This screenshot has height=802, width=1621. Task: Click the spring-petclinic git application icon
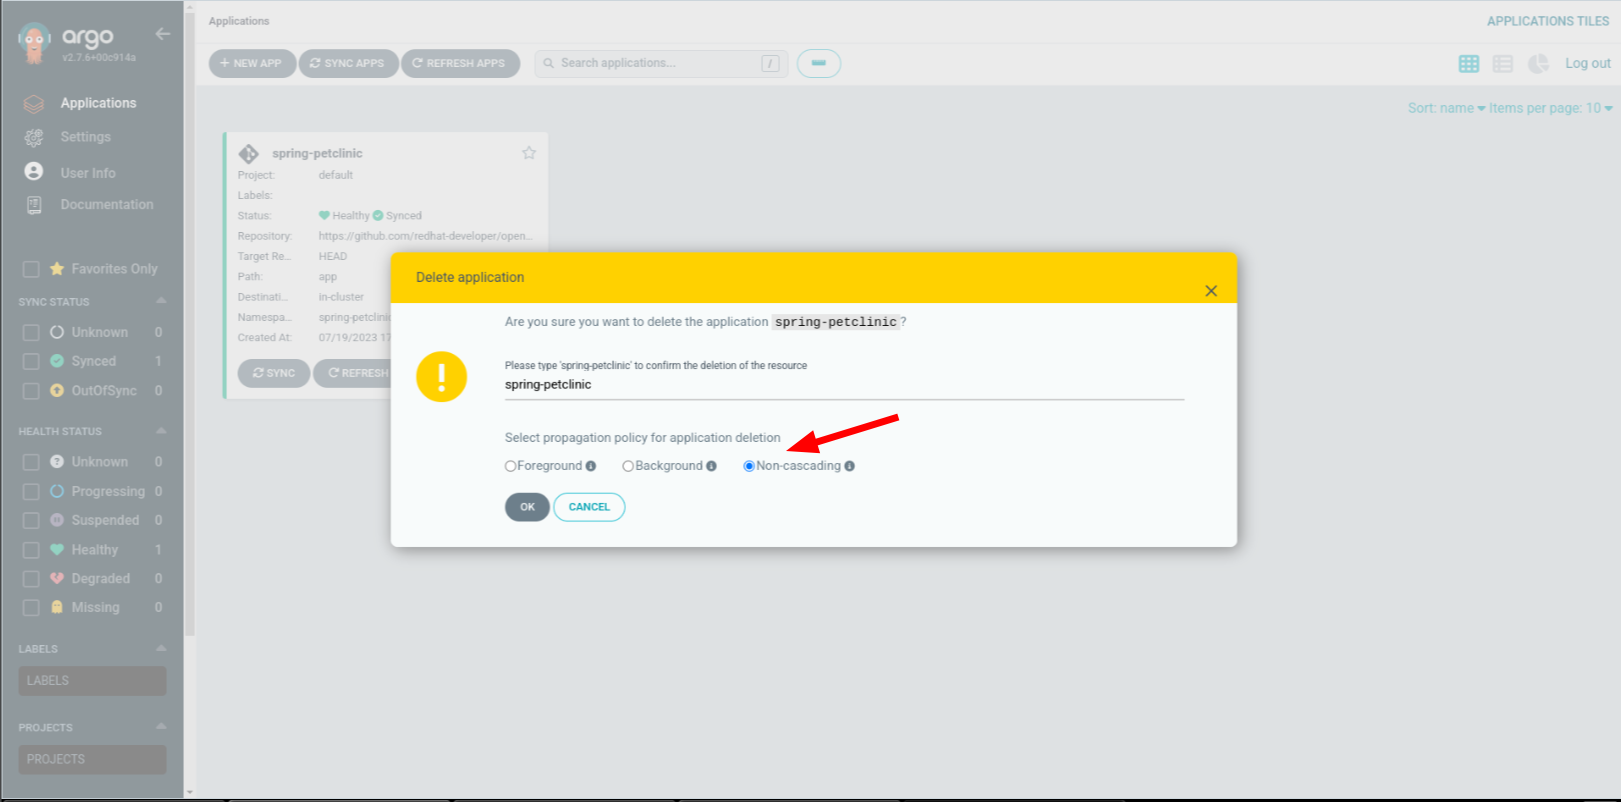249,154
